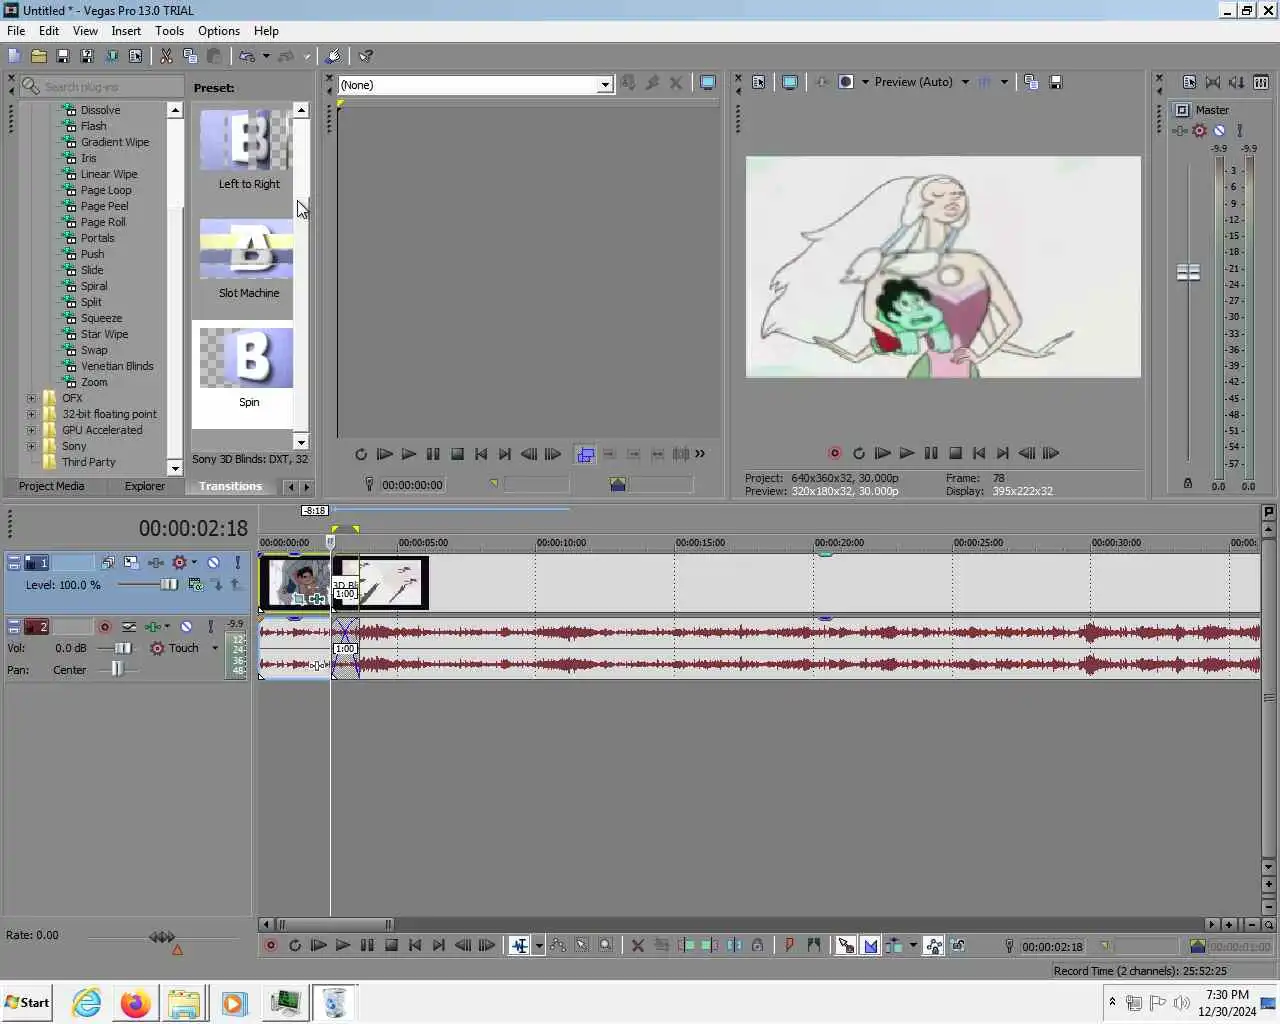Mute audio track 2
This screenshot has height=1024, width=1280.
click(186, 626)
